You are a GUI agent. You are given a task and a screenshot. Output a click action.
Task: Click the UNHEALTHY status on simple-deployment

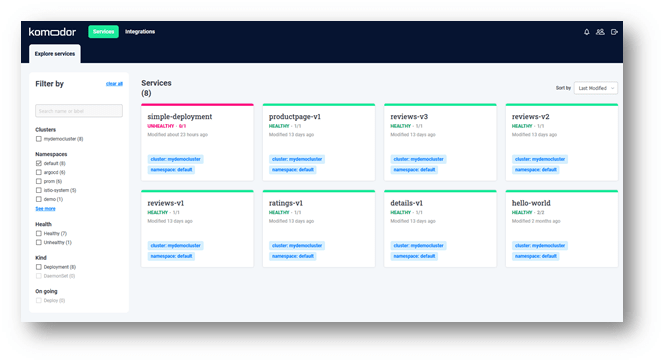pos(161,126)
